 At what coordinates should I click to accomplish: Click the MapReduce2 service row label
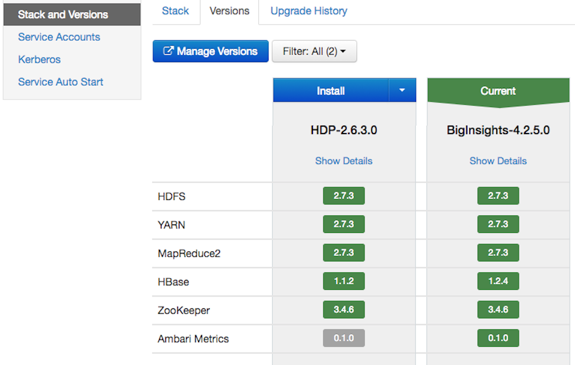pos(189,253)
